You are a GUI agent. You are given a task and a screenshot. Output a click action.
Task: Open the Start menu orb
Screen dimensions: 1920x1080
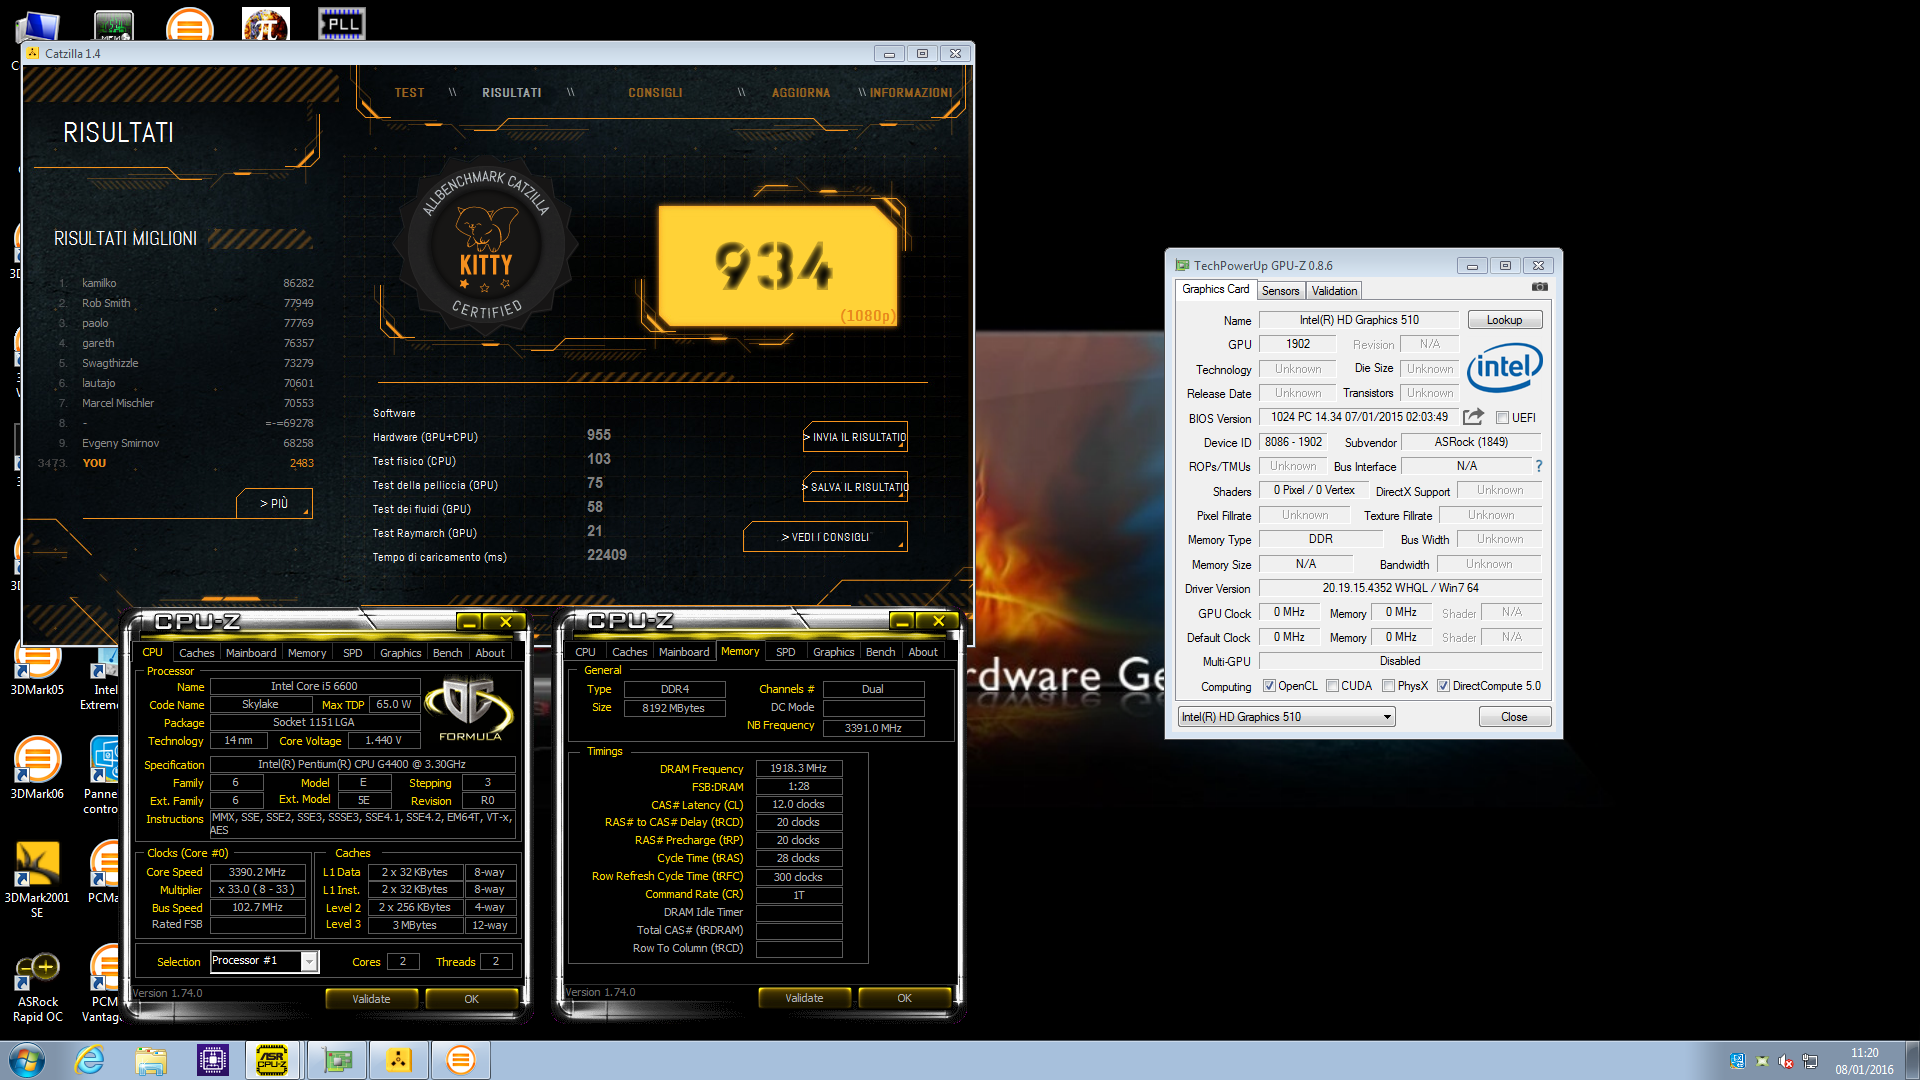pyautogui.click(x=27, y=1060)
